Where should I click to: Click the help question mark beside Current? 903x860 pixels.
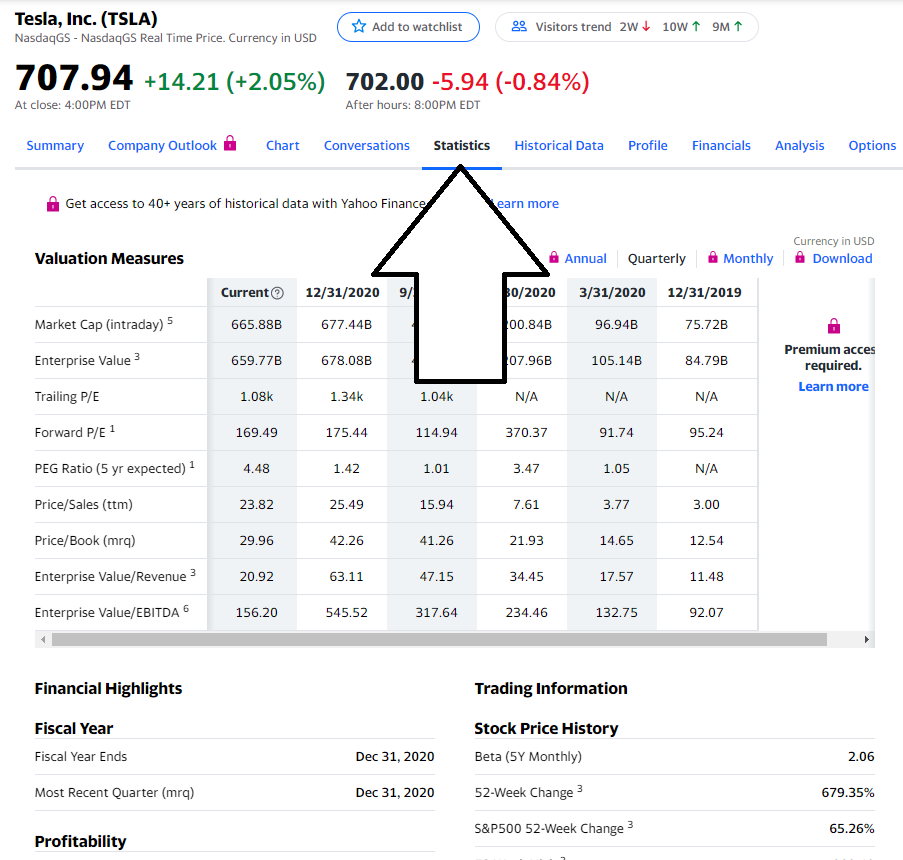pyautogui.click(x=277, y=293)
